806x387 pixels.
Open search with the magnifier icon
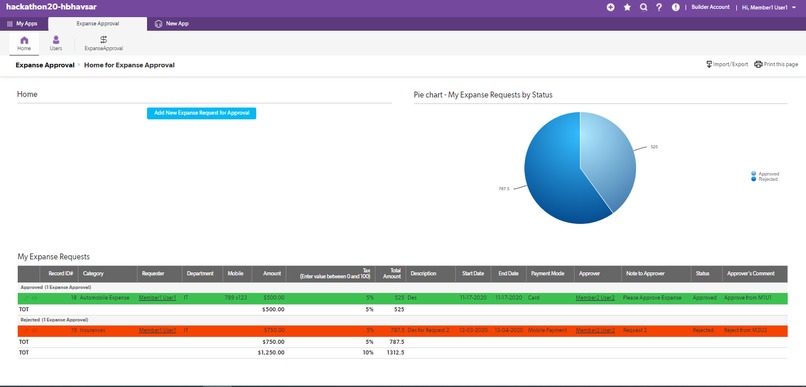(643, 7)
